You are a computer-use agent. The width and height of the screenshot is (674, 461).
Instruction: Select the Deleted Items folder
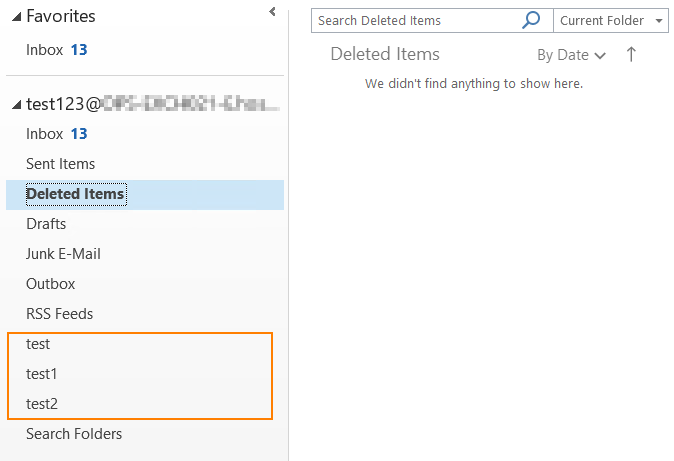point(75,194)
